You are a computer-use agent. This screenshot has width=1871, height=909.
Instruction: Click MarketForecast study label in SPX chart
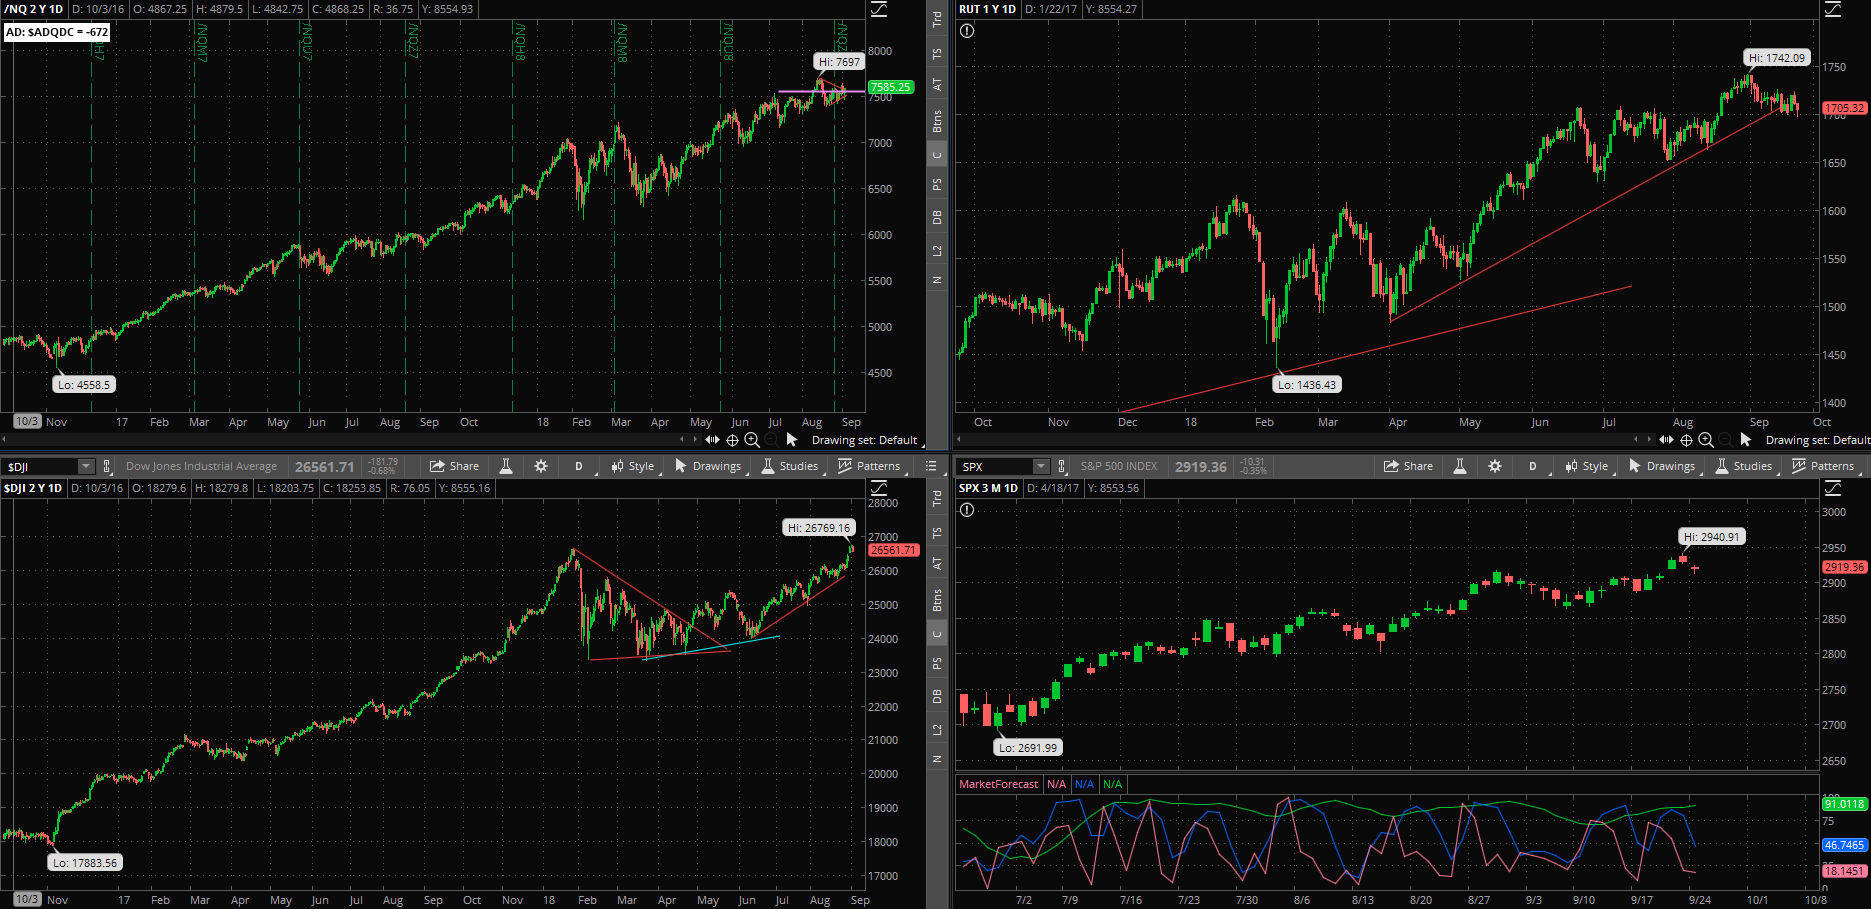point(998,784)
